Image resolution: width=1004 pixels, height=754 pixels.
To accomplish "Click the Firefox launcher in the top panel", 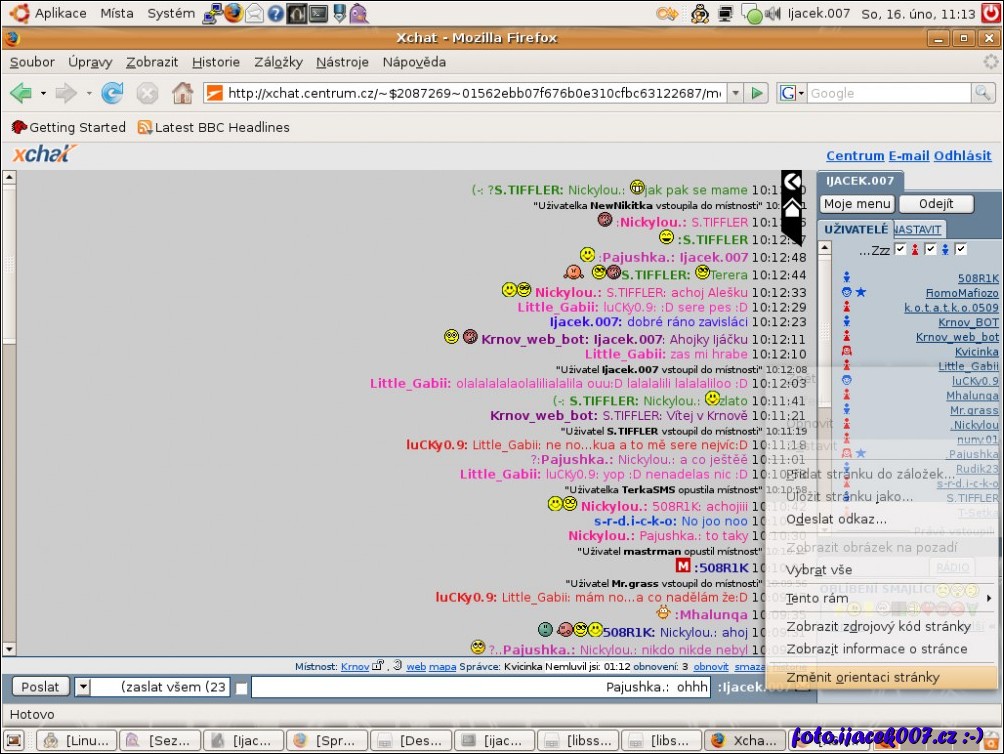I will 233,13.
